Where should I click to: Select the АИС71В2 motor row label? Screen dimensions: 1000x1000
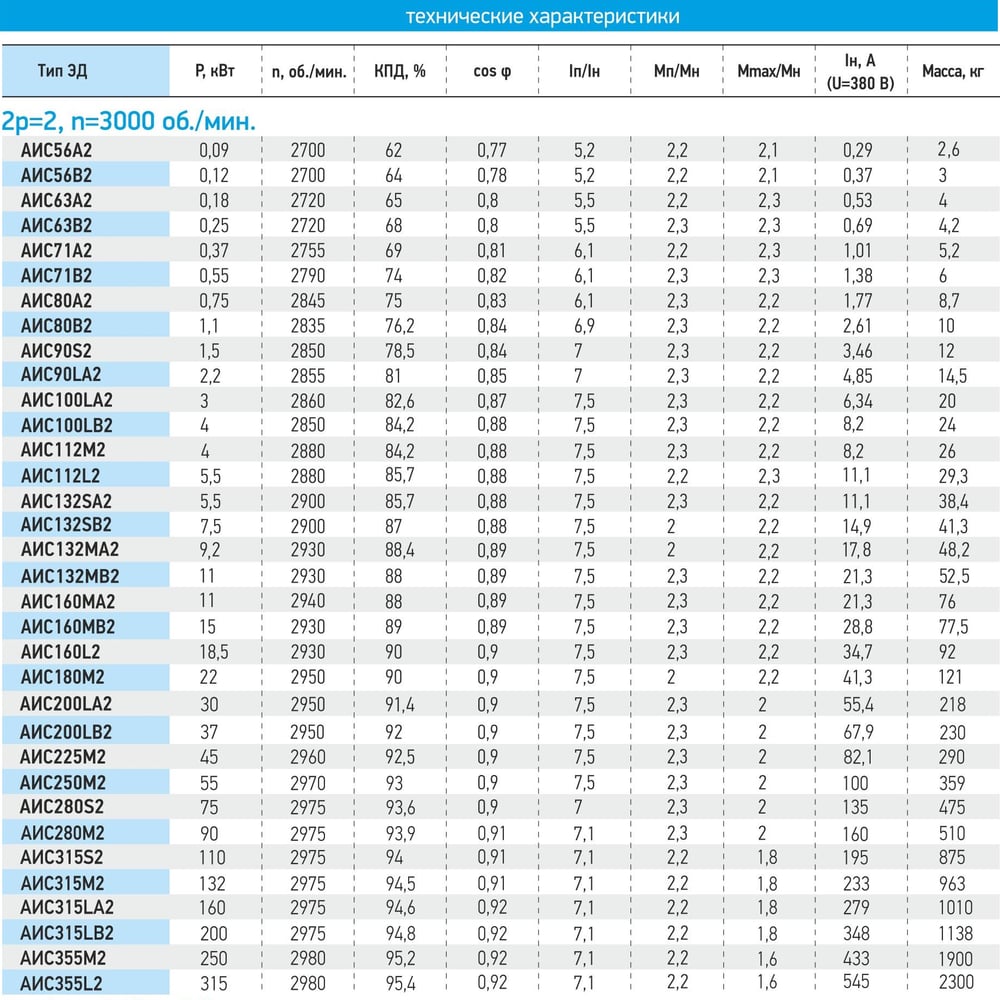tap(56, 276)
